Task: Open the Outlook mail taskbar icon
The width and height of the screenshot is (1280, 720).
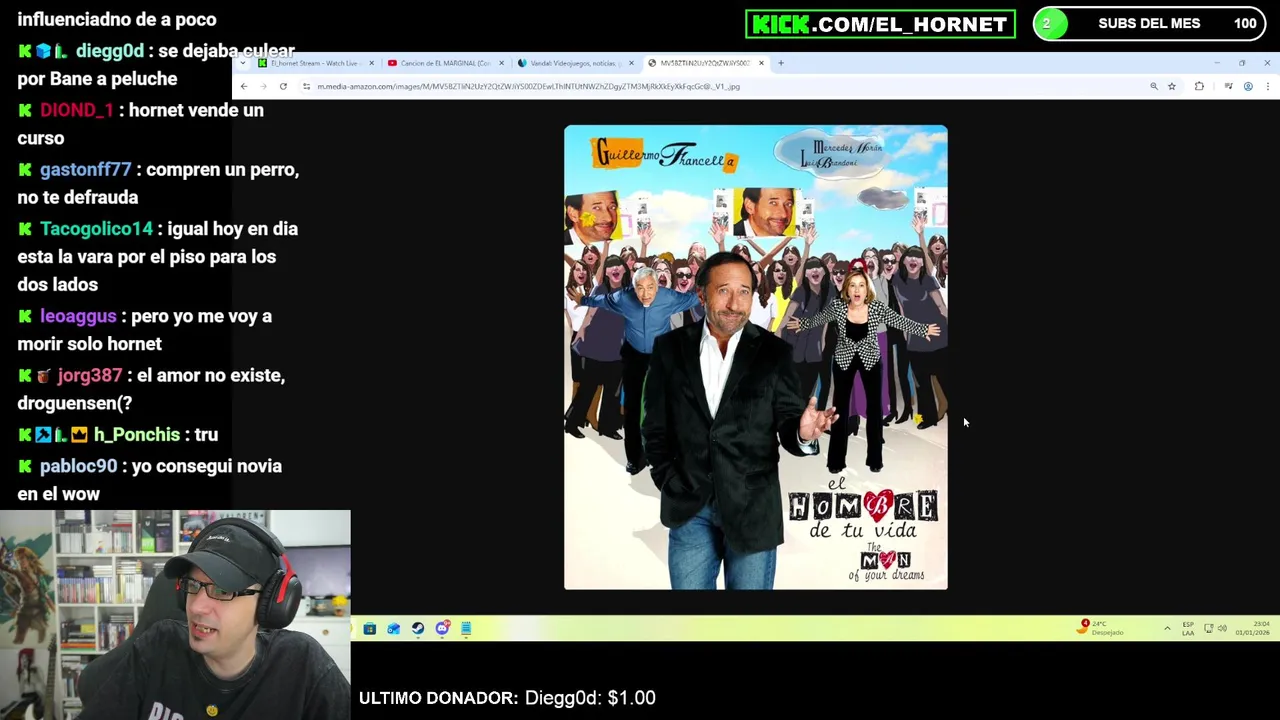Action: tap(394, 628)
